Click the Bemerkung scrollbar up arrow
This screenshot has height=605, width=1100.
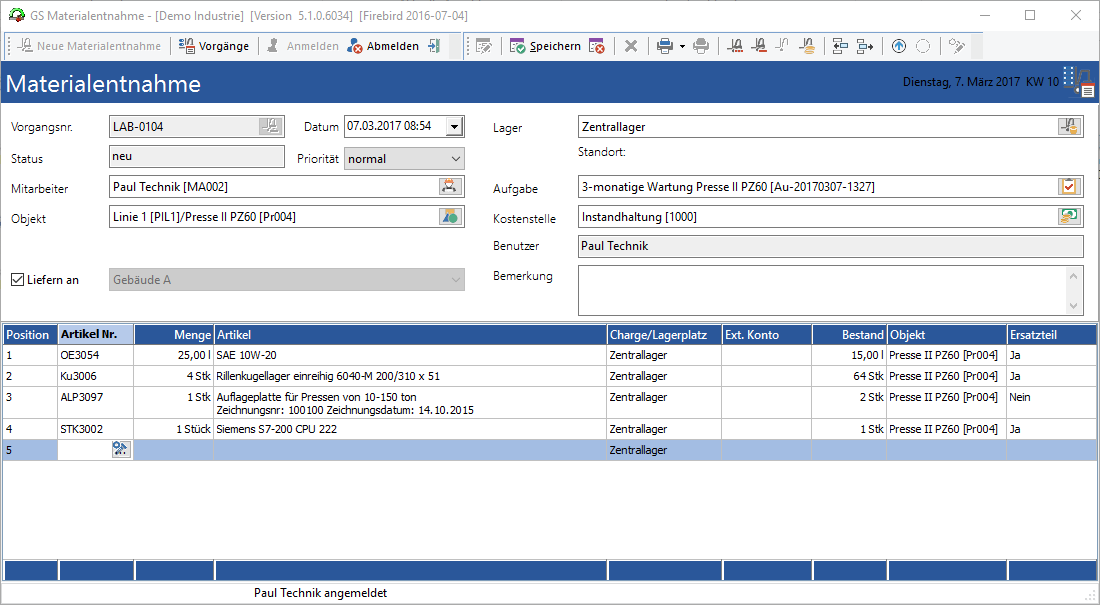(1073, 276)
